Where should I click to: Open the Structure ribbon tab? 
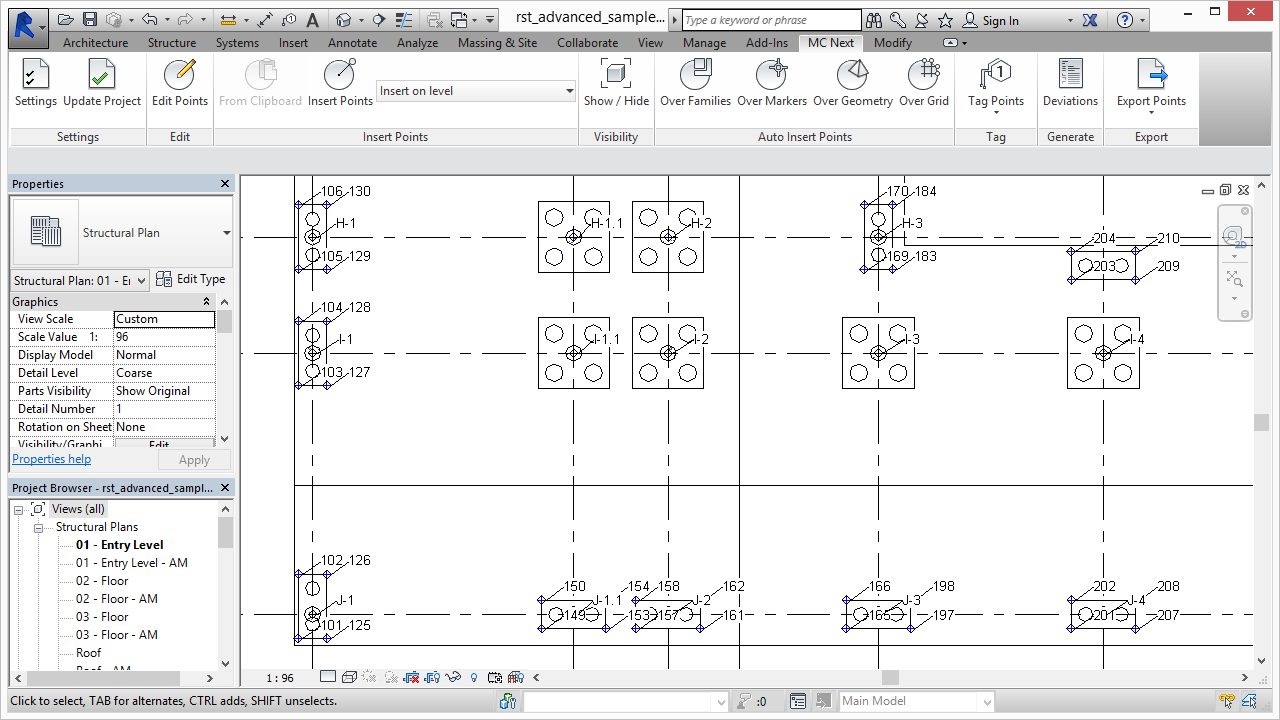[x=172, y=43]
